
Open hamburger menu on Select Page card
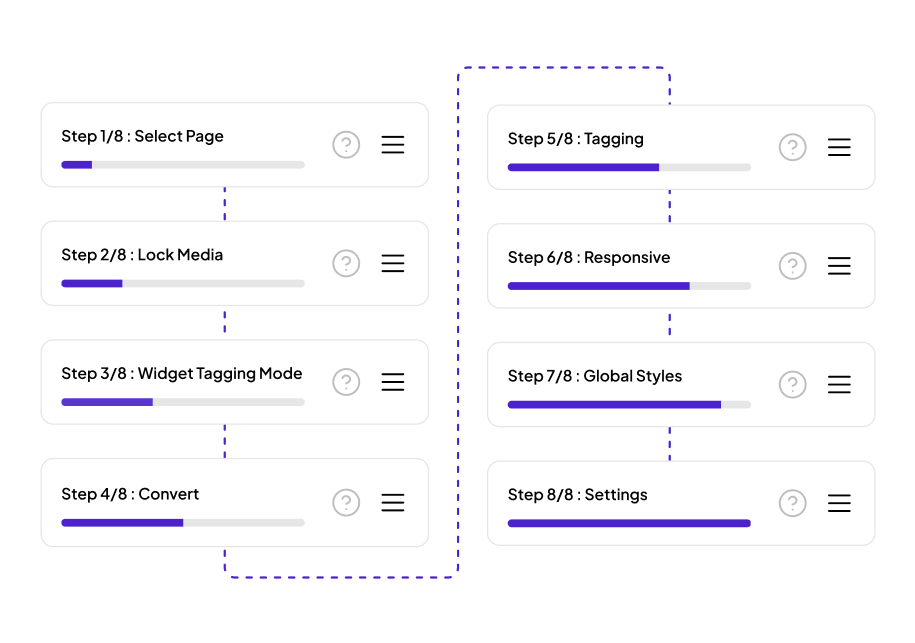point(393,145)
